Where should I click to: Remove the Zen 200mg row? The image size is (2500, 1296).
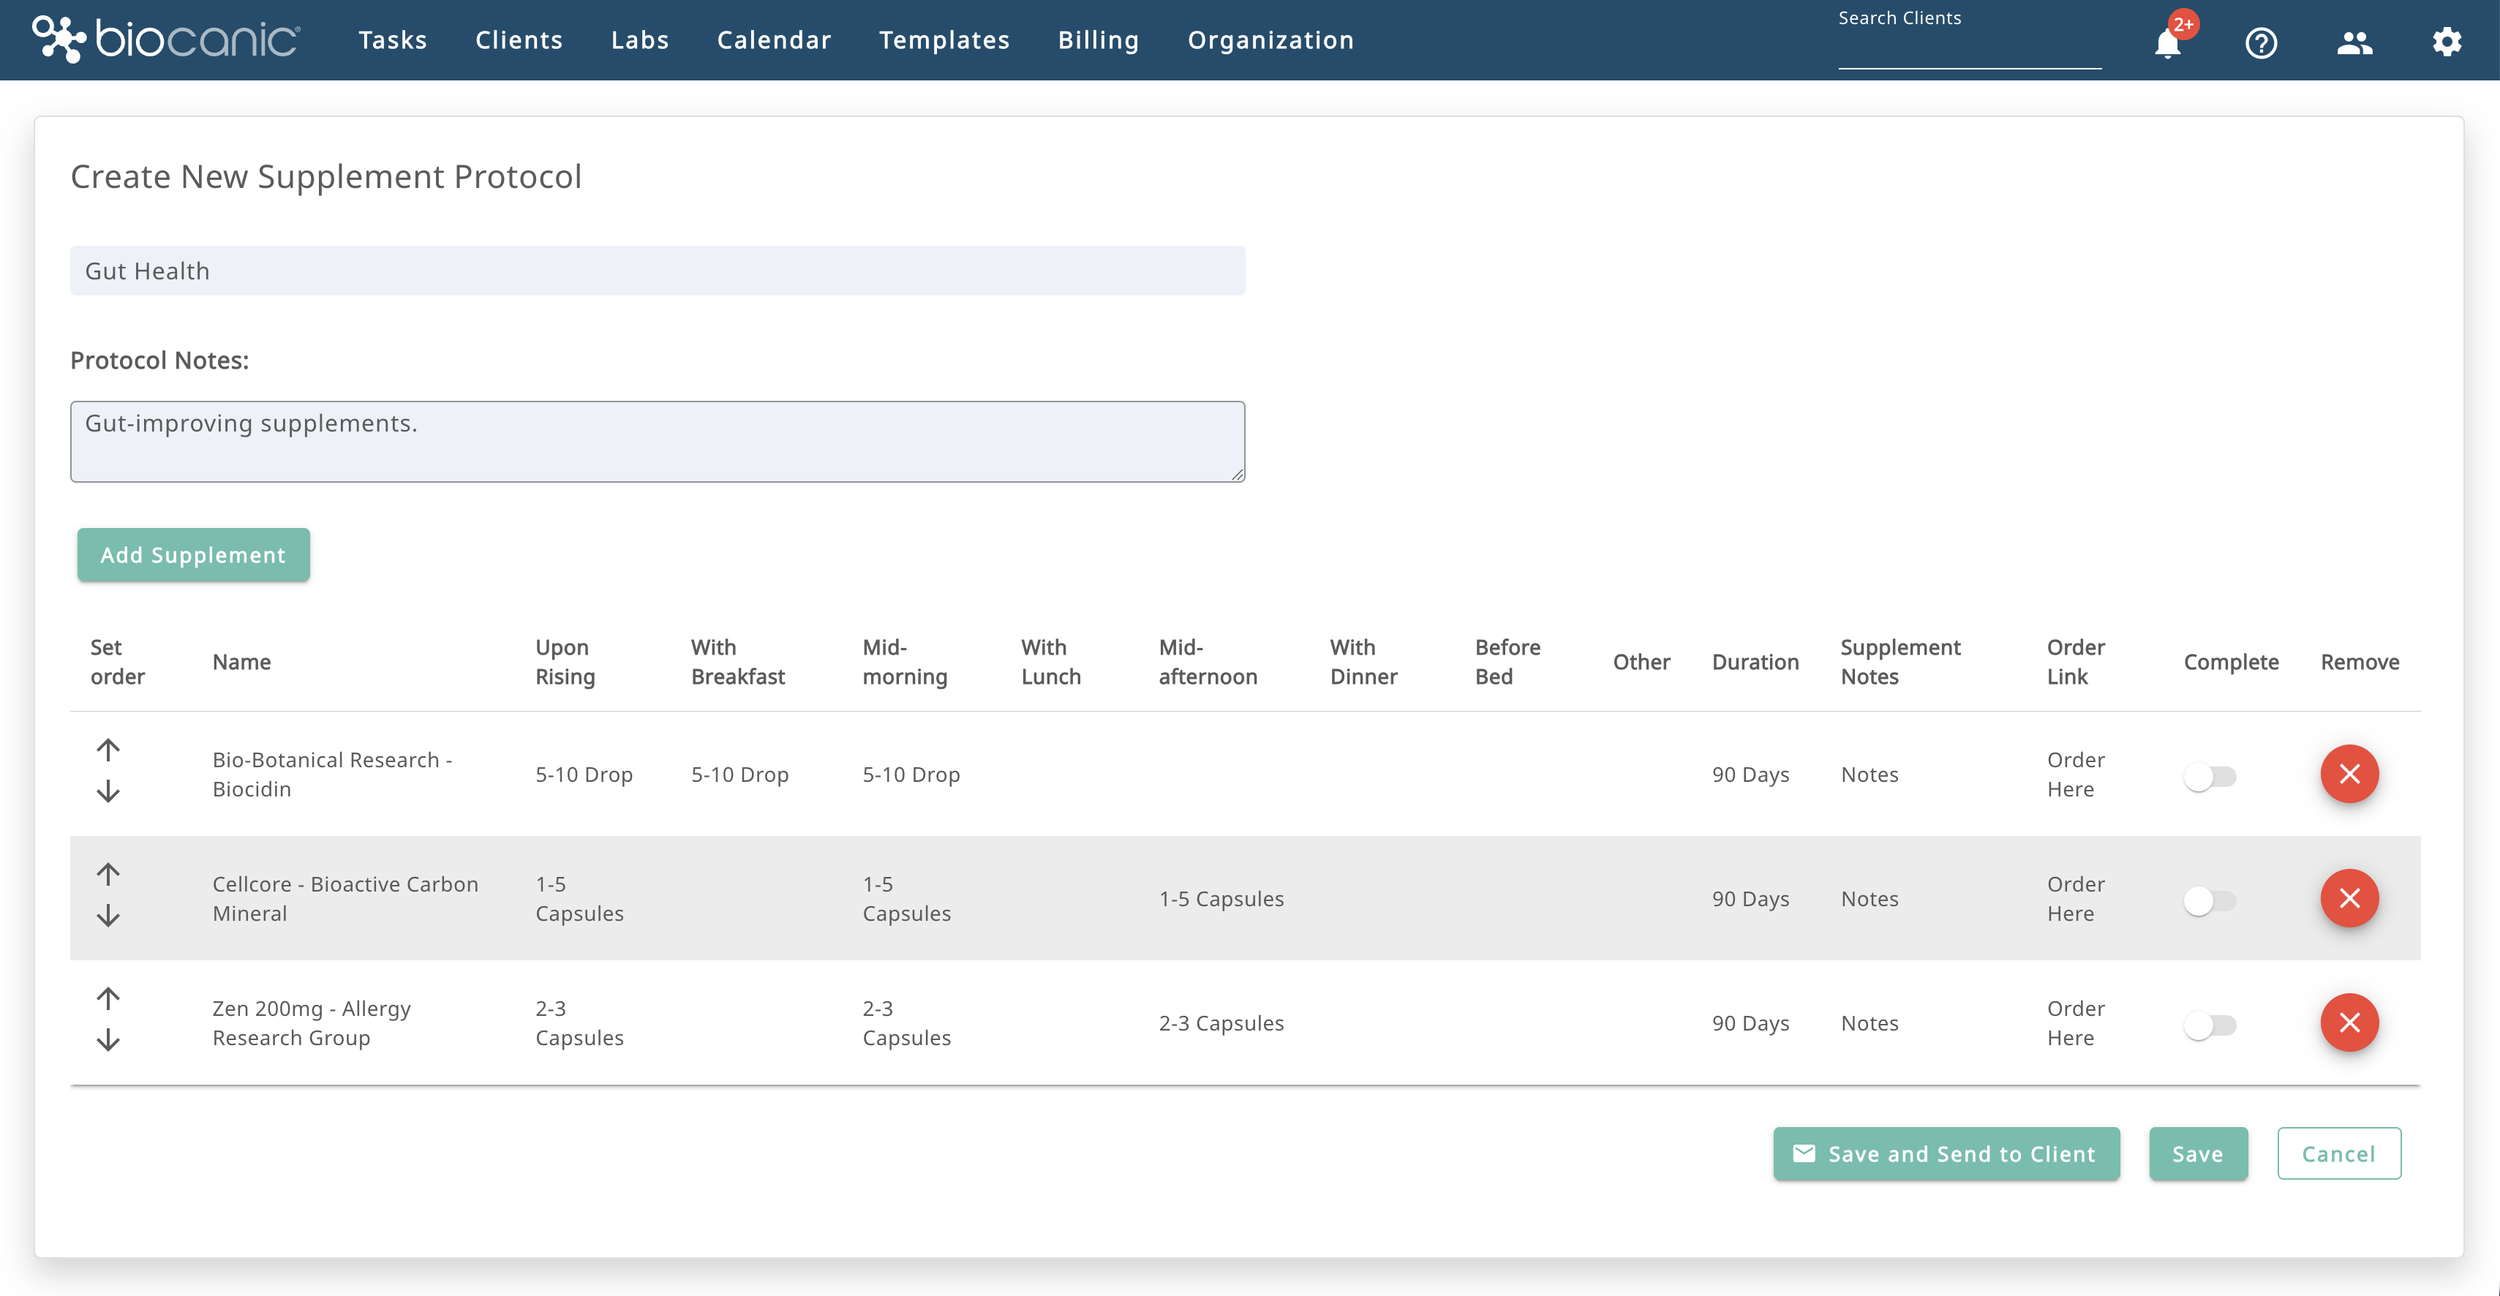2349,1022
